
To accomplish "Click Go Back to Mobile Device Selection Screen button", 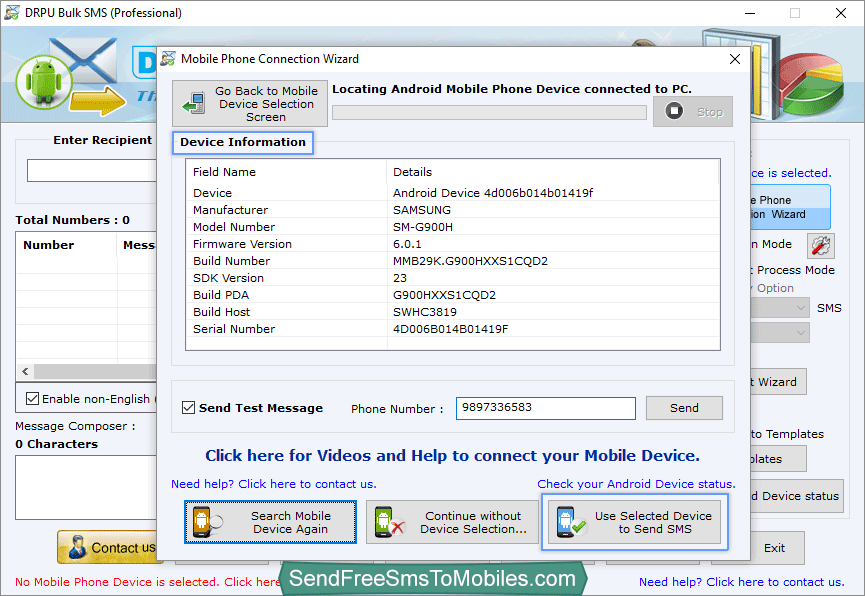I will (x=249, y=104).
